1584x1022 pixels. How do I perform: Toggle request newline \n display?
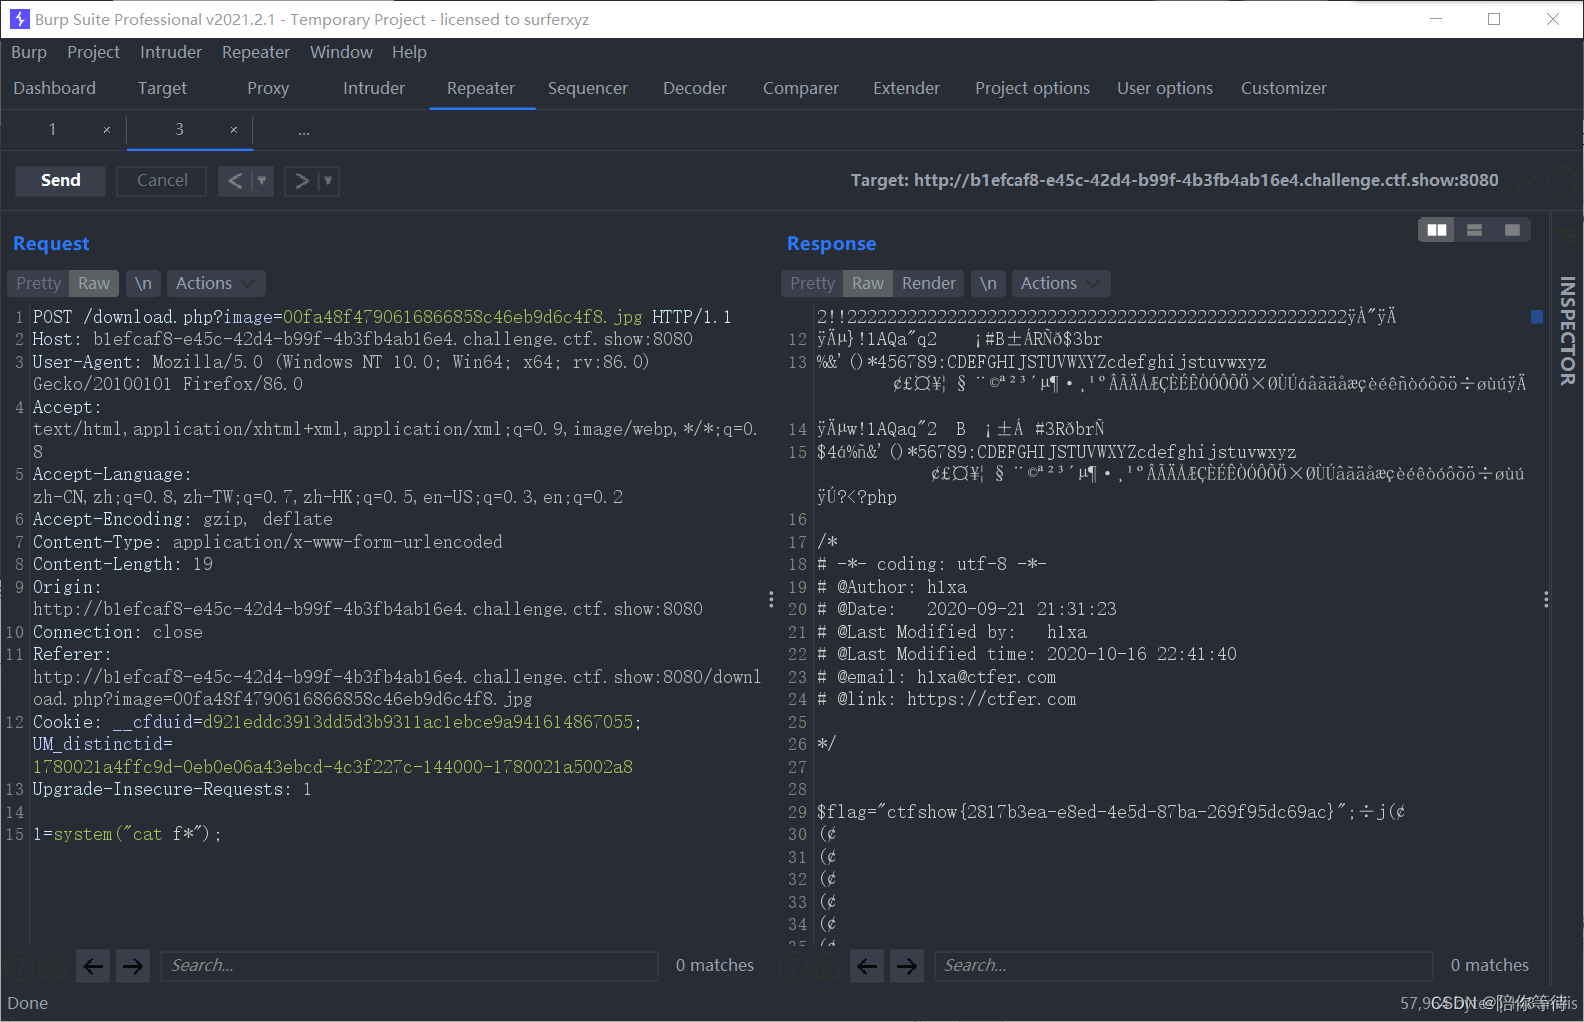143,283
